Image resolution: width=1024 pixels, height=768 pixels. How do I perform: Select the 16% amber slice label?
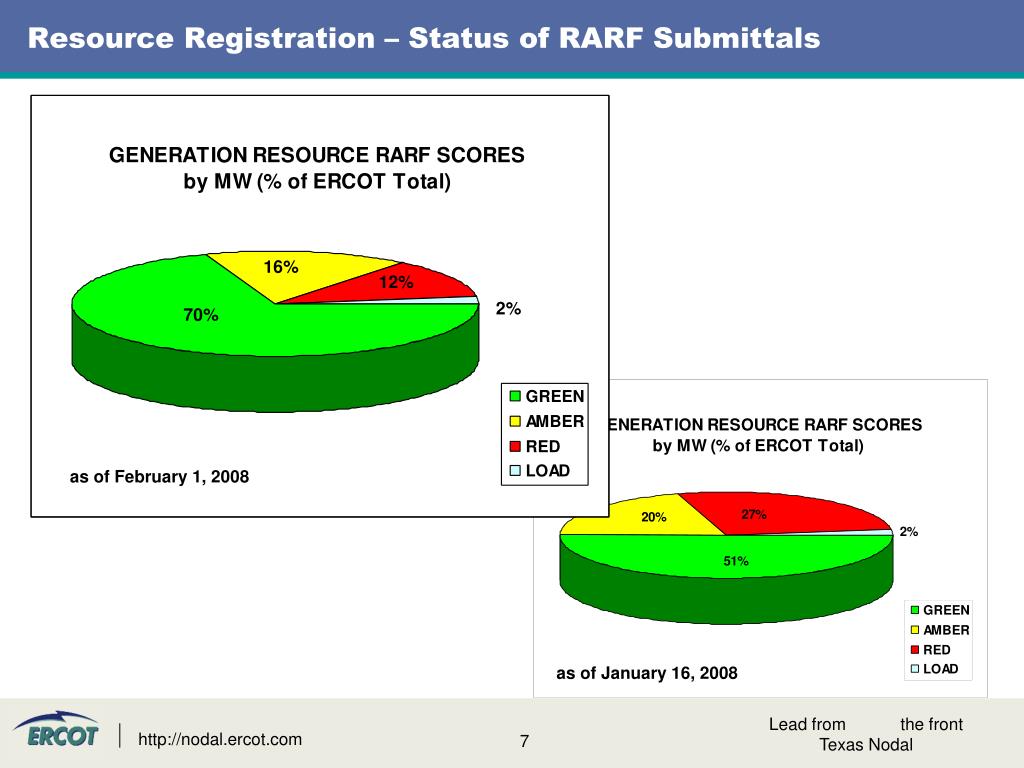click(x=281, y=266)
